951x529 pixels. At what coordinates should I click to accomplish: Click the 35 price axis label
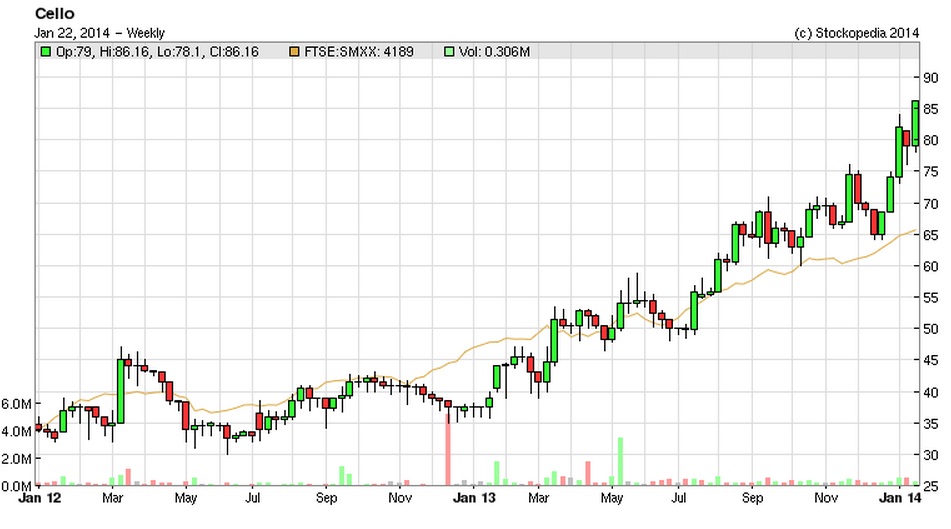930,423
